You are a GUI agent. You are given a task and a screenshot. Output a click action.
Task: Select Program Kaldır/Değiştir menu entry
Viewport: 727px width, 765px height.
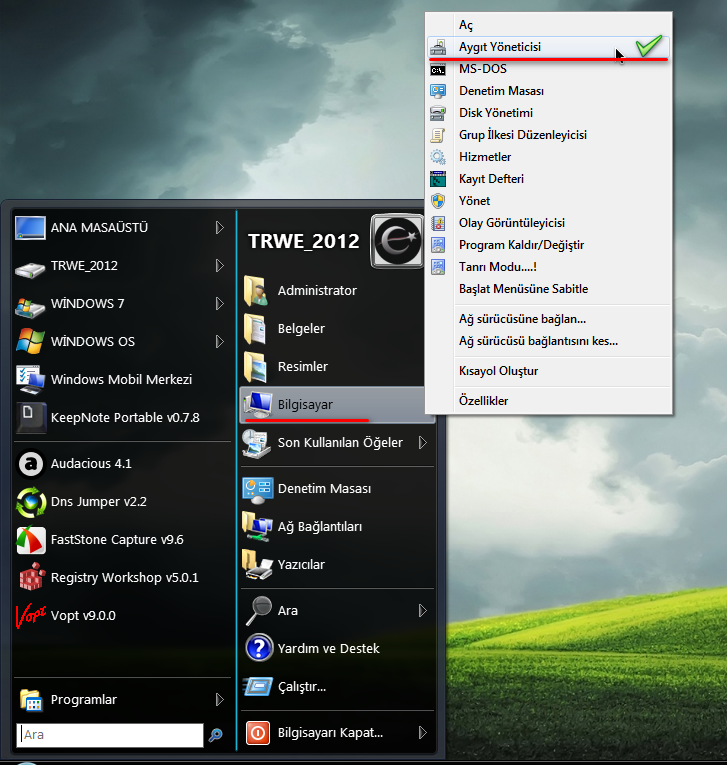pyautogui.click(x=549, y=245)
